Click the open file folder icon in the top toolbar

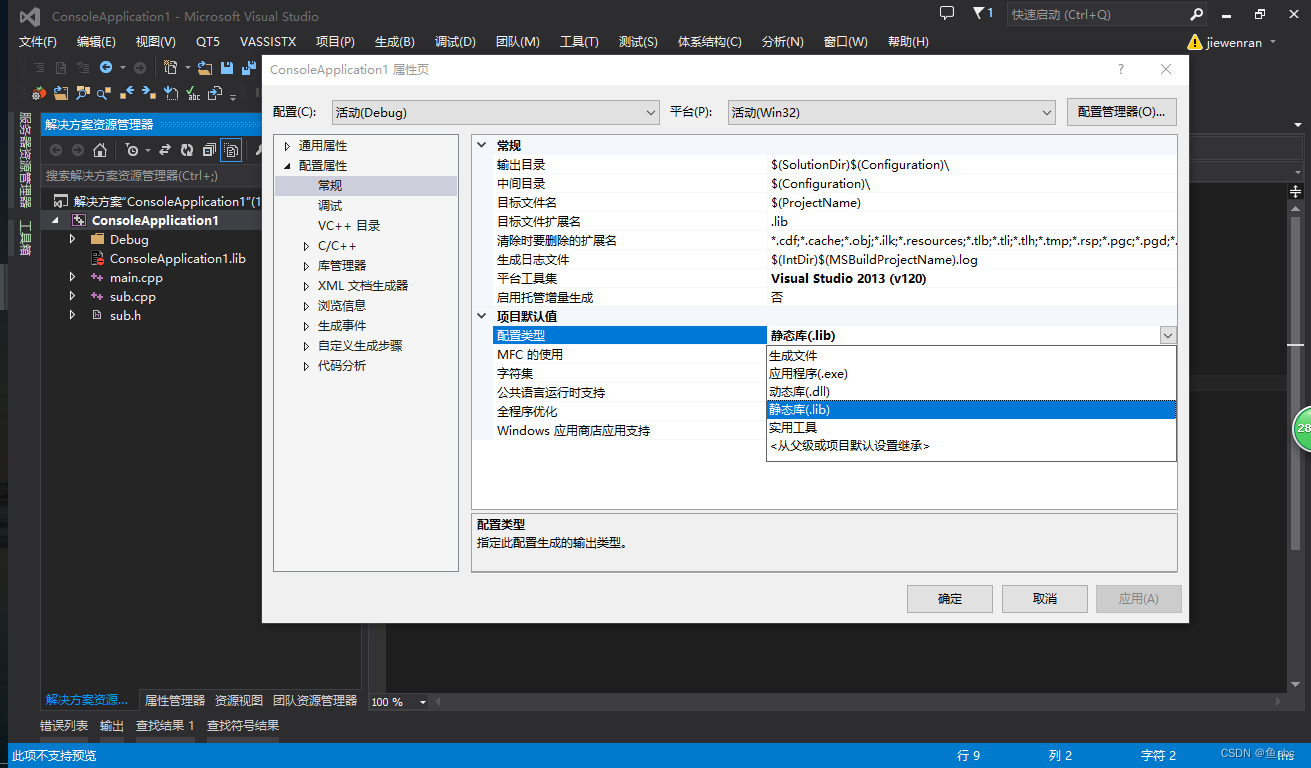pyautogui.click(x=205, y=68)
